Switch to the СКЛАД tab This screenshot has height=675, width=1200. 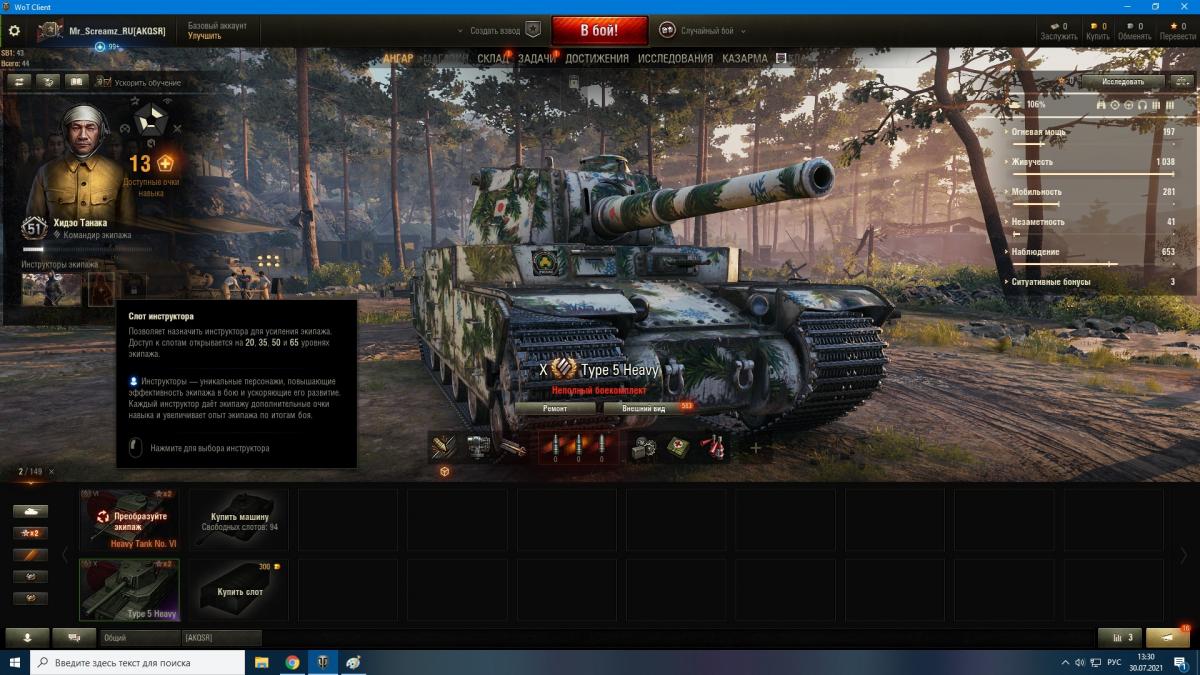point(493,58)
